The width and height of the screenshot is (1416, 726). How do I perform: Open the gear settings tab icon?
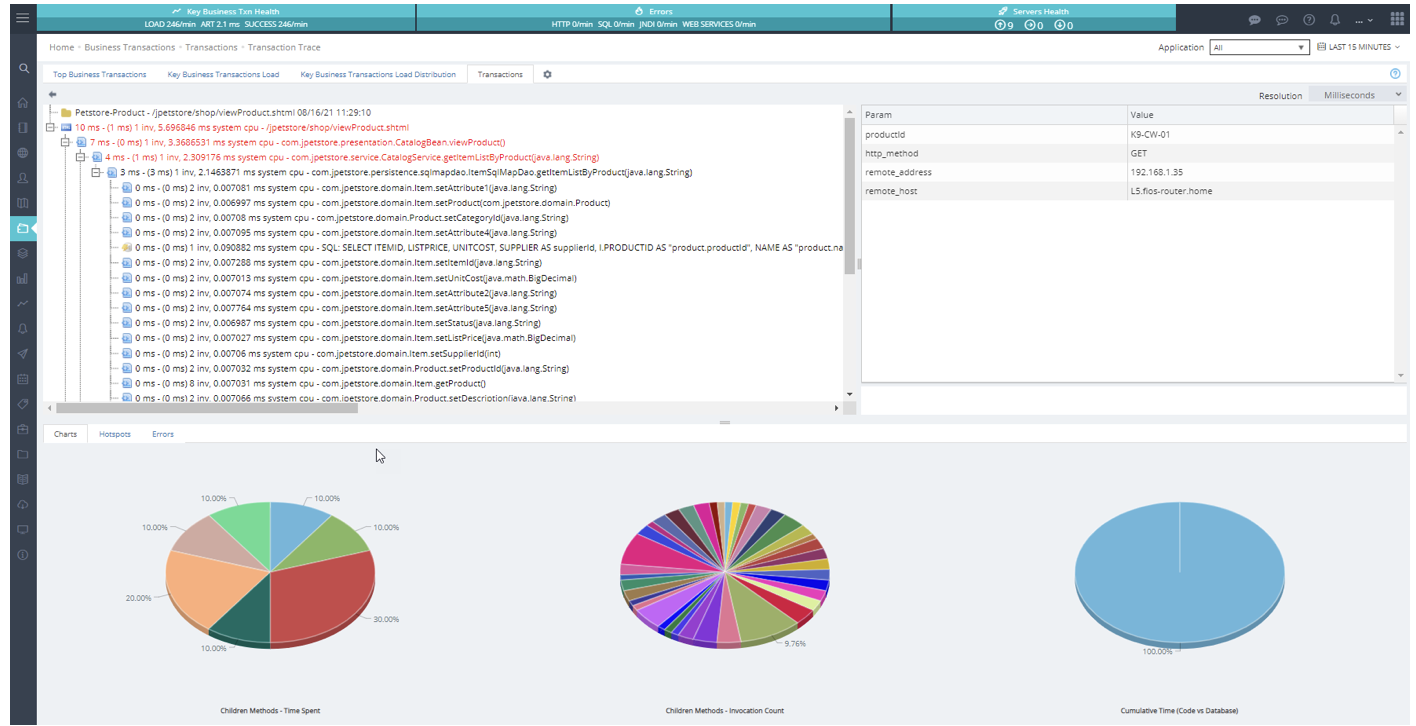[547, 74]
